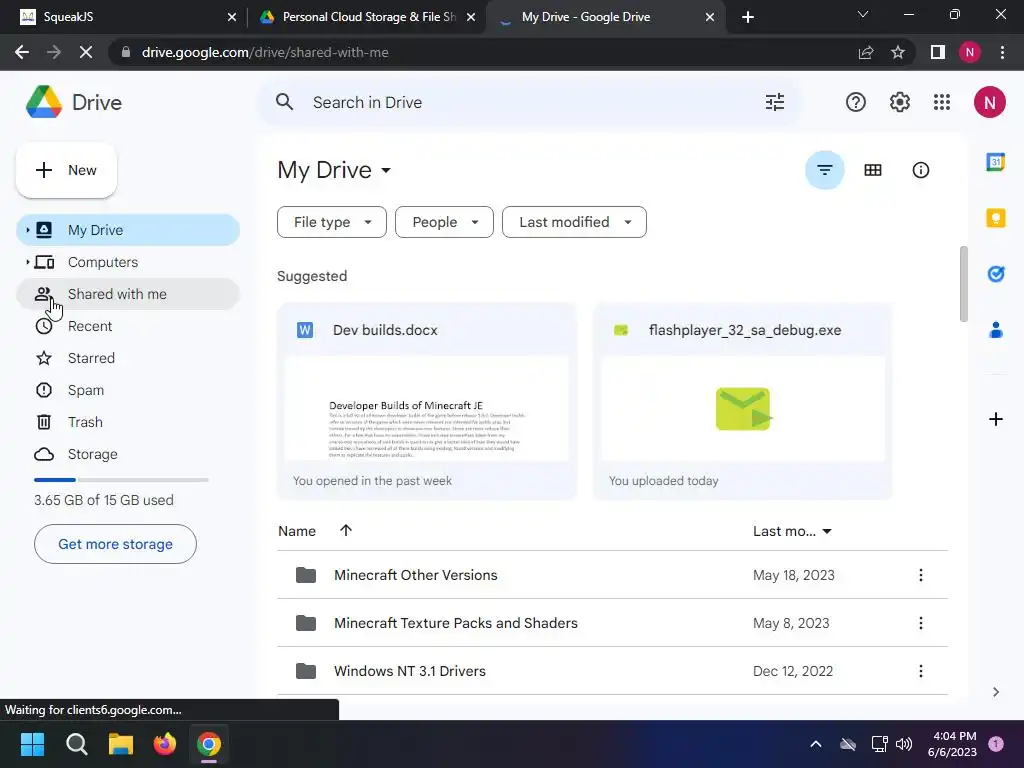1024x768 pixels.
Task: Reverse sort direction with the up arrow
Action: pyautogui.click(x=346, y=530)
